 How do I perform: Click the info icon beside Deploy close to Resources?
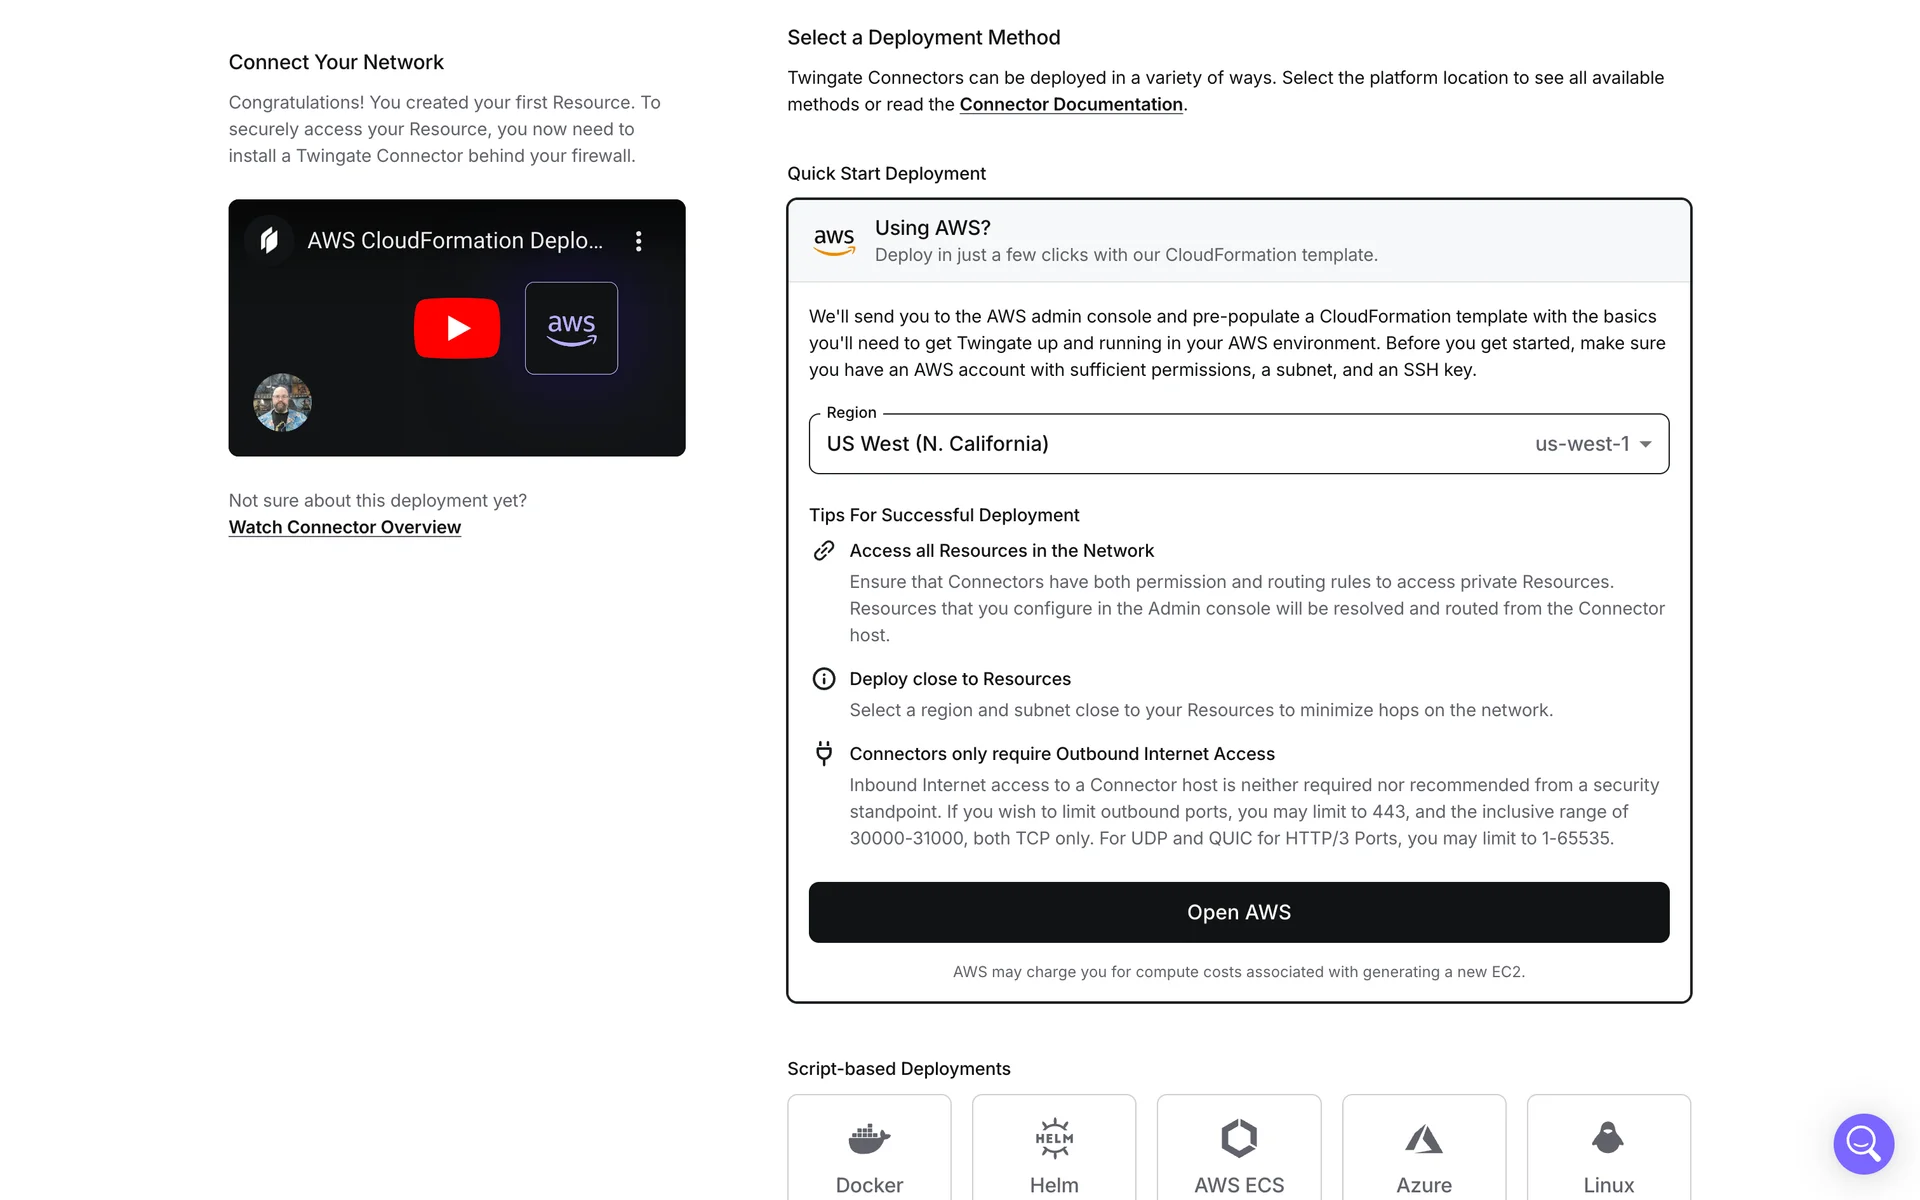(x=824, y=679)
